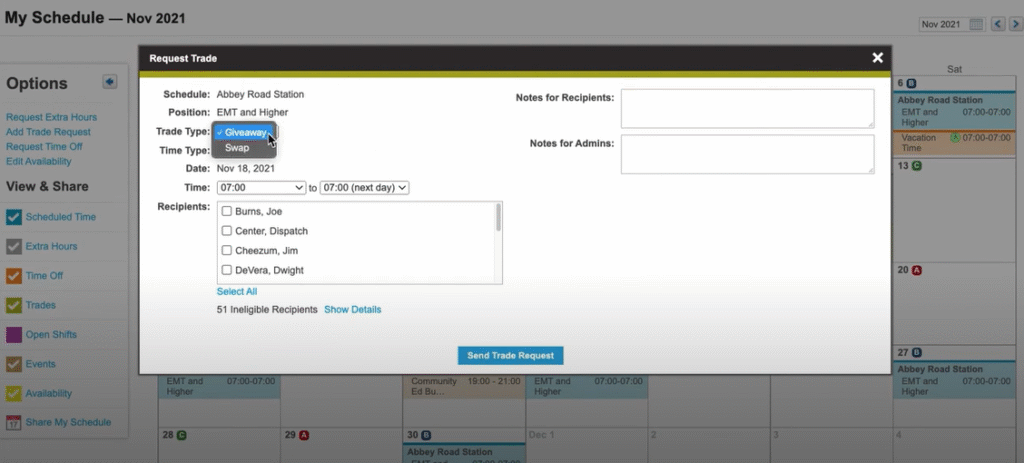
Task: Click the recipients list scrollbar
Action: 499,217
